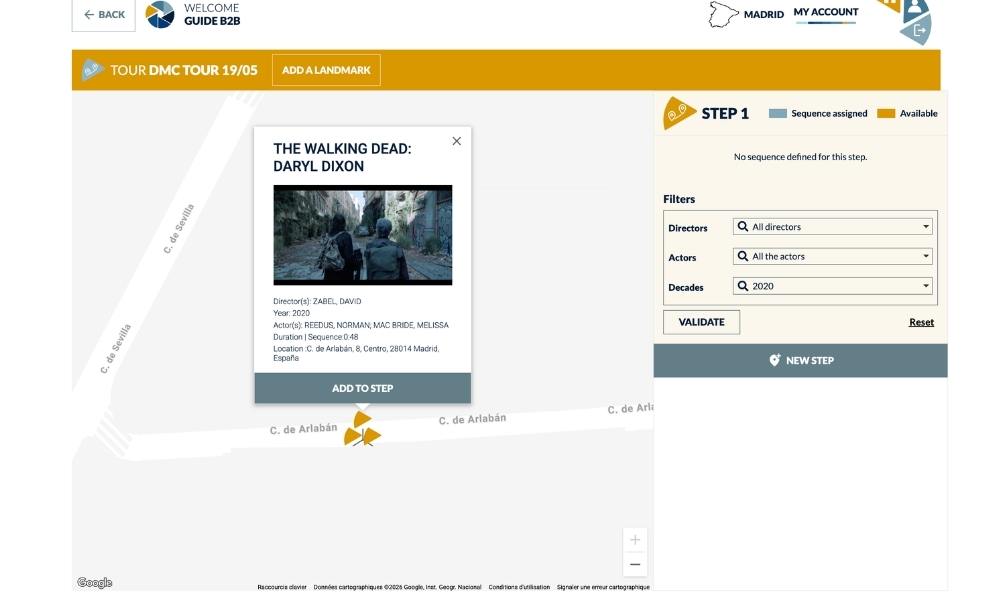Viewport: 1000px width, 600px height.
Task: Click the tour icon in orange bar
Action: 92,70
